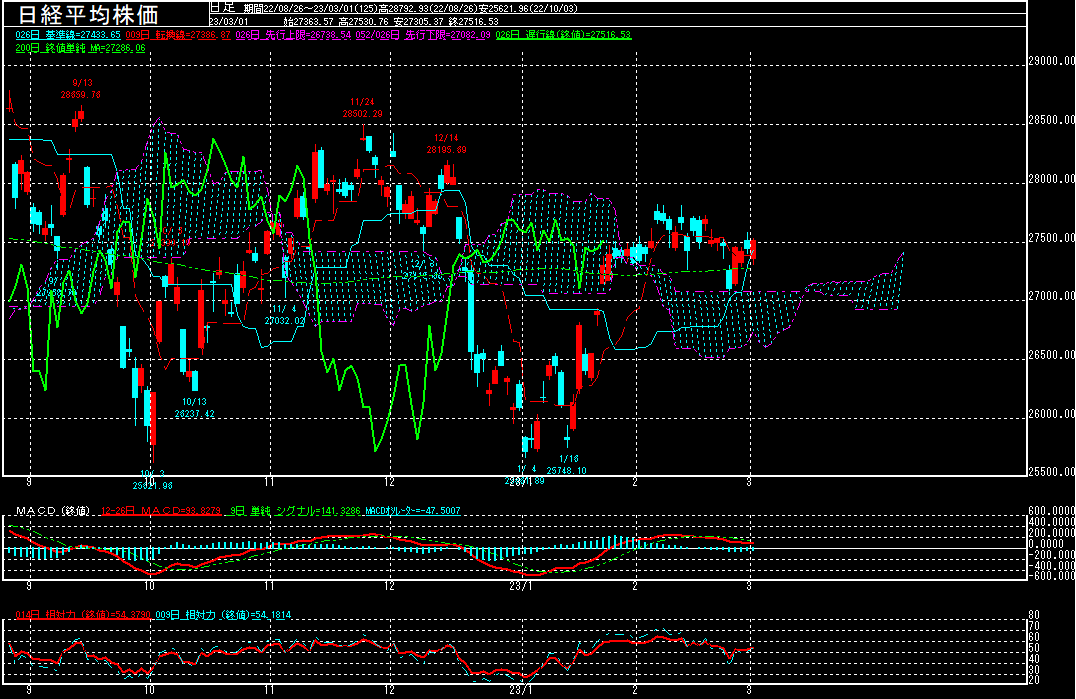
Task: Click the 026日 遅行線(終値)=27516.53 legend label
Action: [x=563, y=35]
